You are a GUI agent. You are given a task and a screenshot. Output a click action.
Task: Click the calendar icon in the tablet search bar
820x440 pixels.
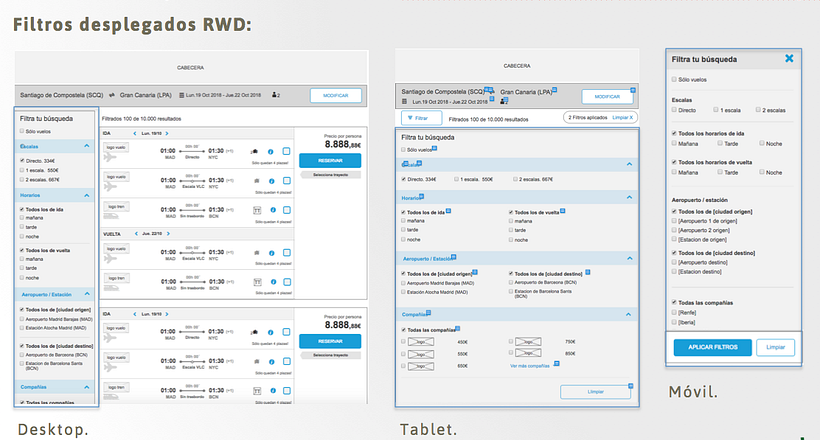(x=404, y=101)
